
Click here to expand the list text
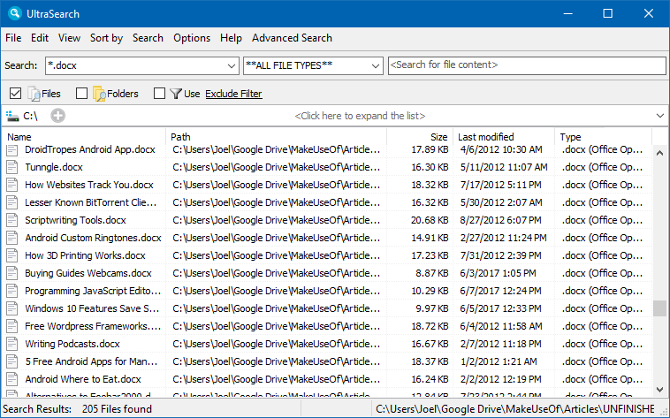point(360,116)
